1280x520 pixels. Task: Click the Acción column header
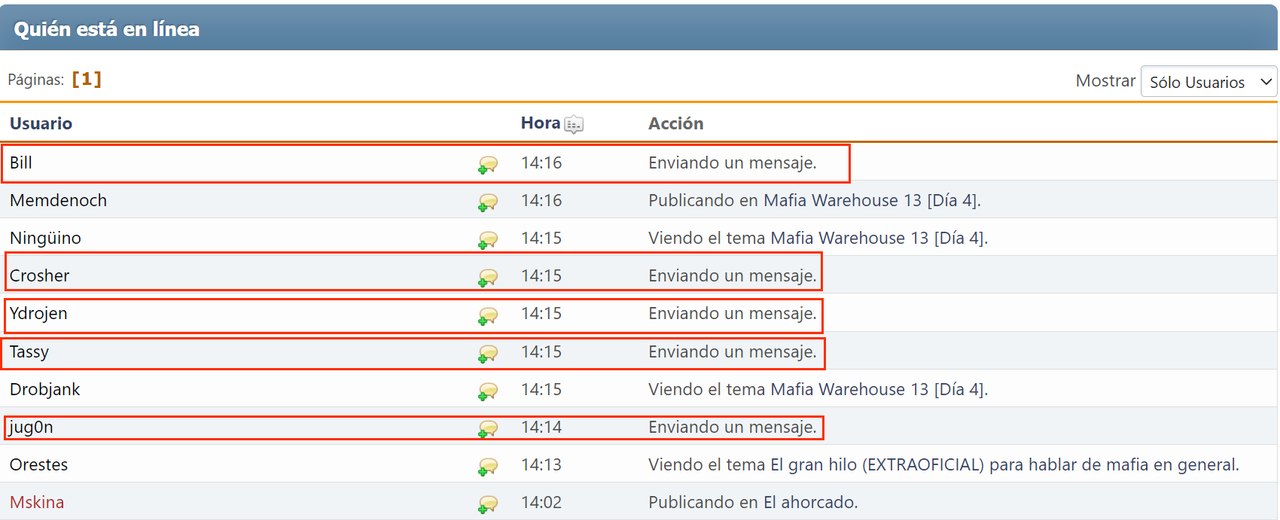pyautogui.click(x=676, y=123)
